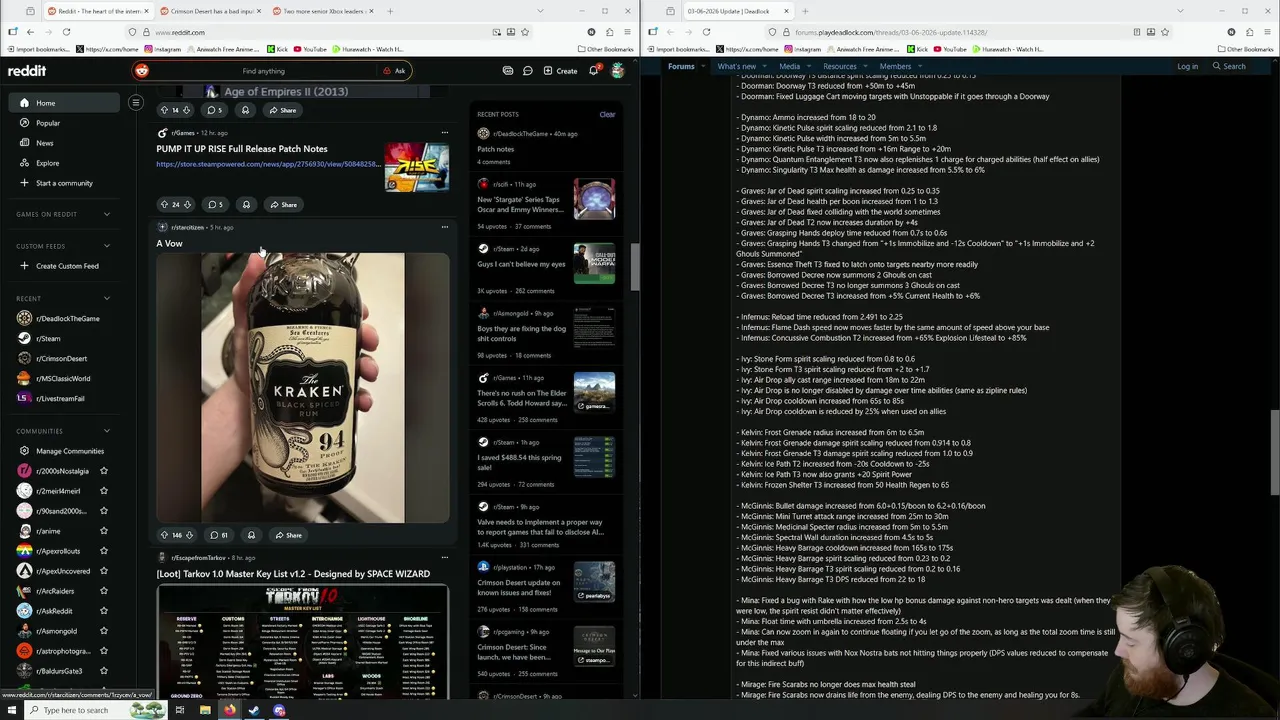Collapse the Reddit sidebar with the hamburger button
1280x720 pixels.
[136, 102]
